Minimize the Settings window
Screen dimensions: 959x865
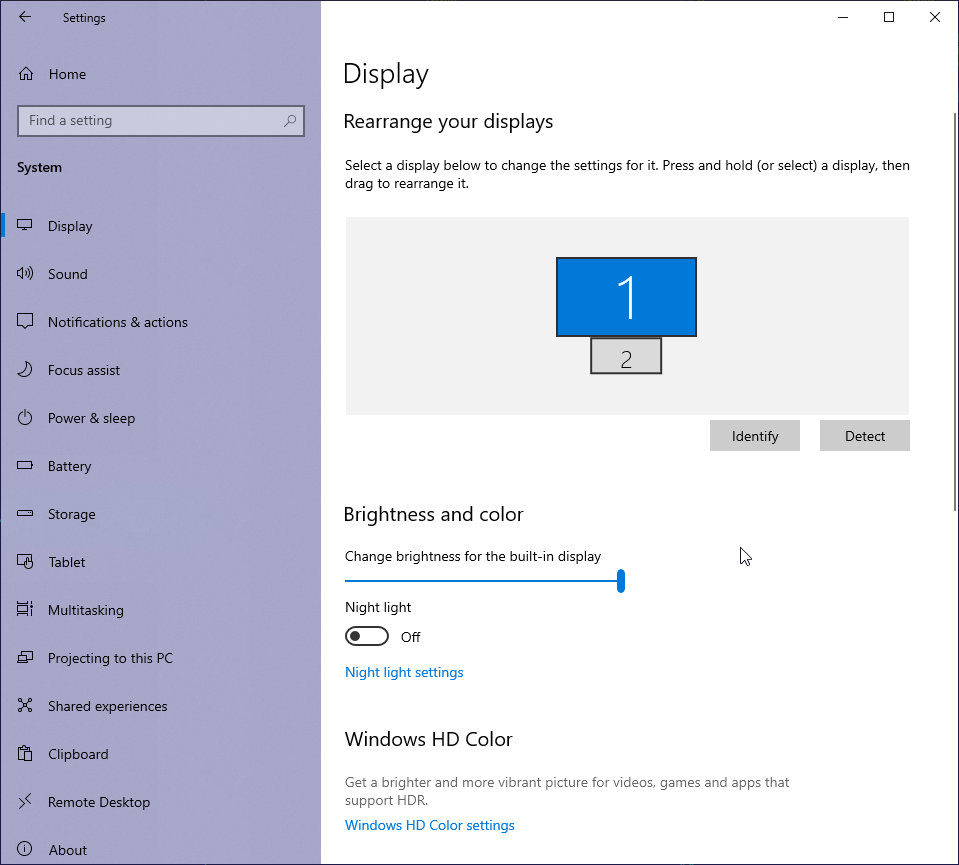(843, 17)
